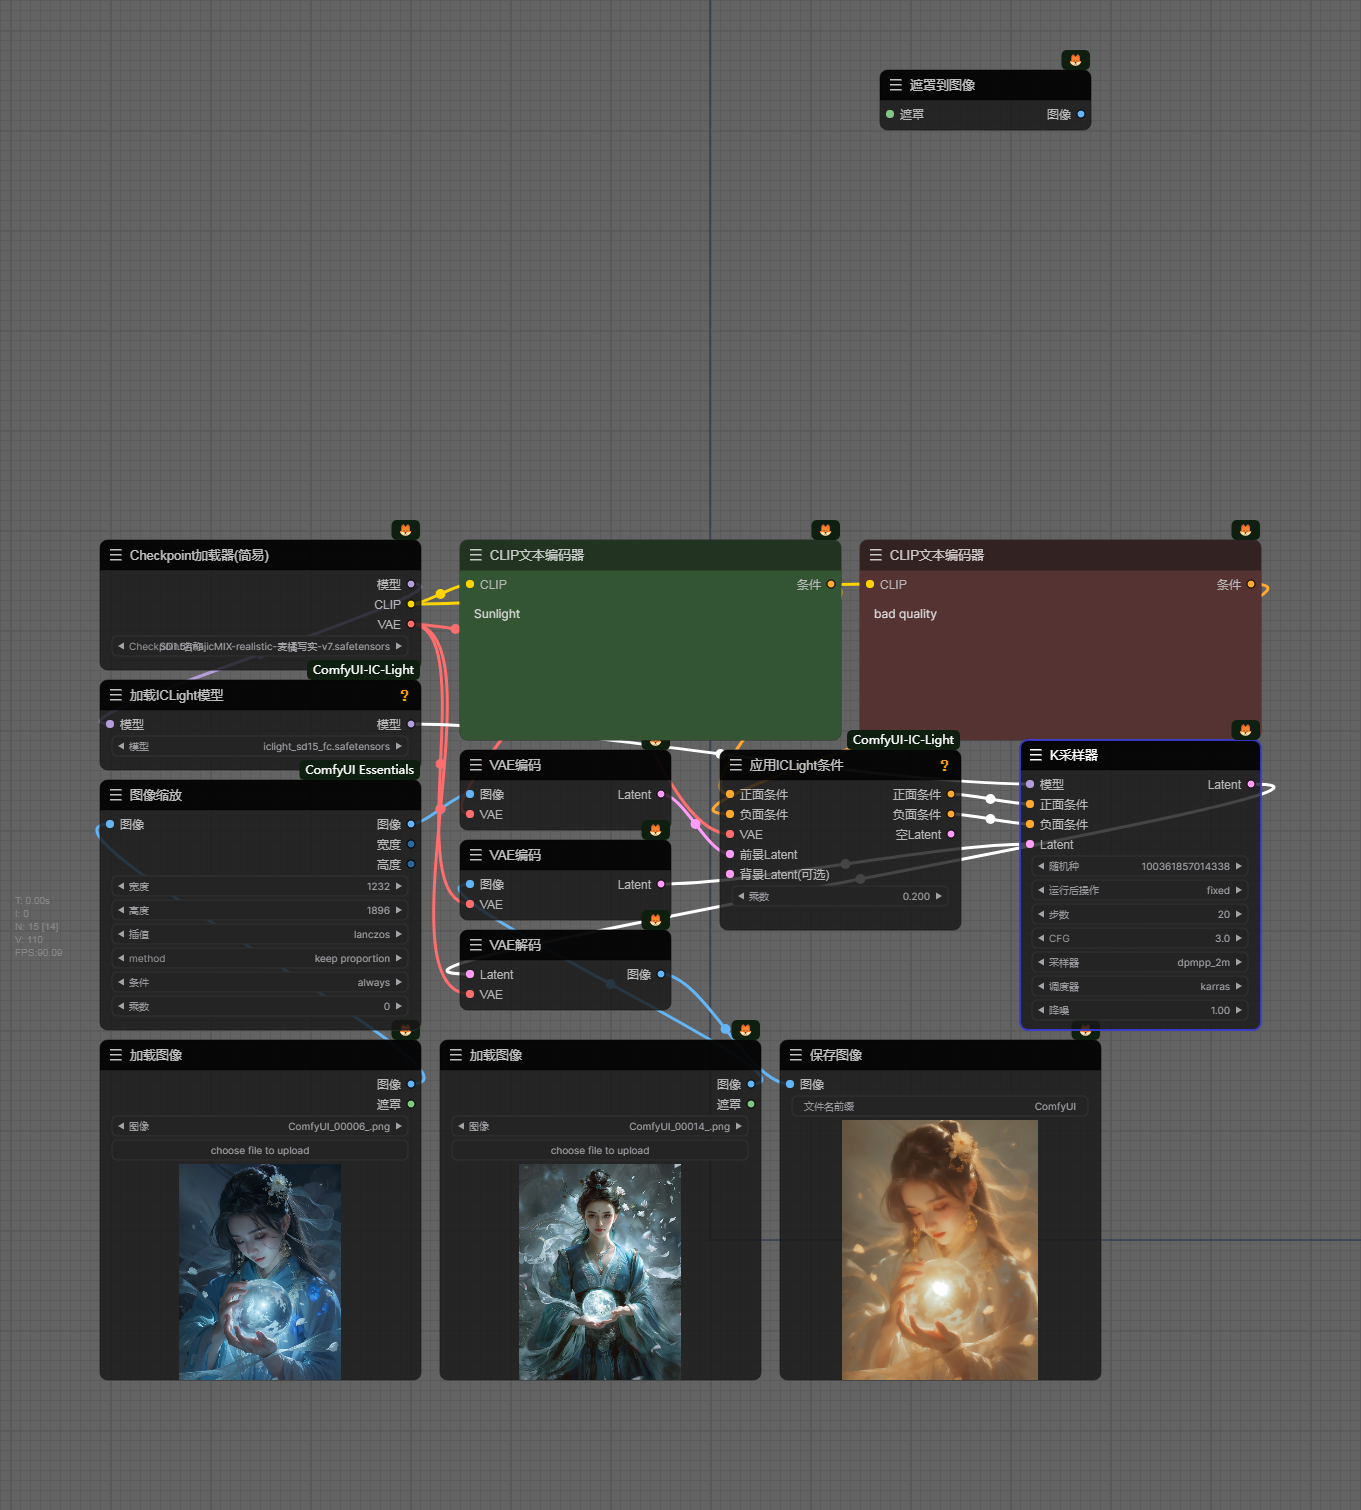Click the preview image of ComfyUI_00014_.png

[x=600, y=1272]
